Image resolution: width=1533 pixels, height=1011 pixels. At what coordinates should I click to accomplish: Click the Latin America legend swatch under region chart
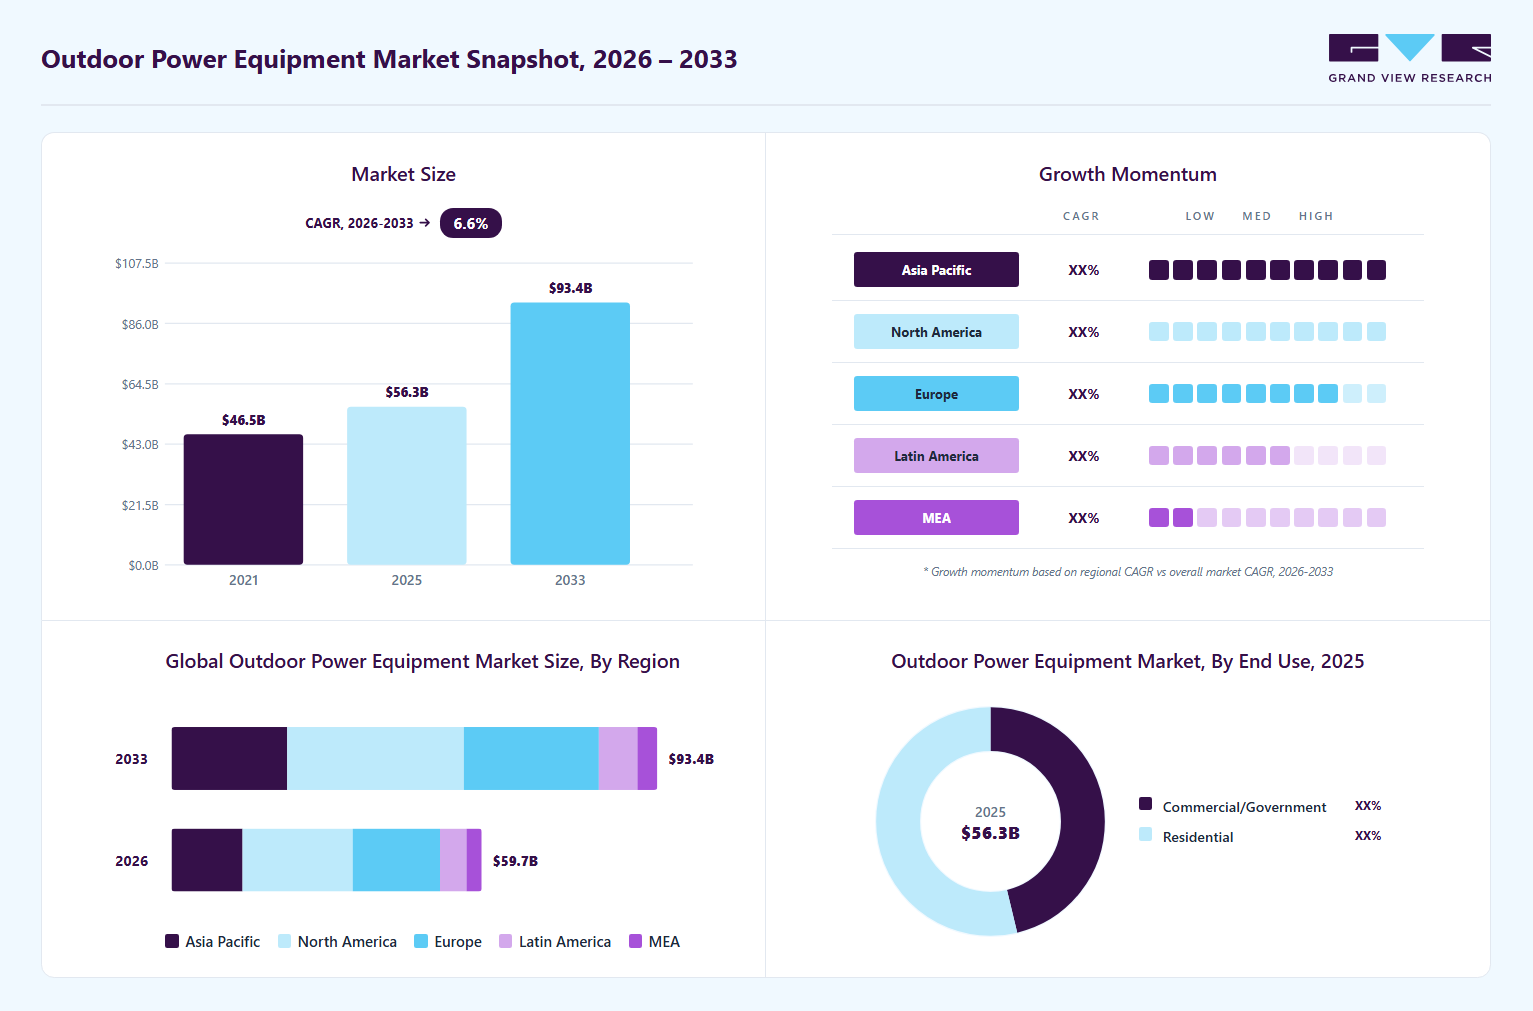click(x=506, y=941)
